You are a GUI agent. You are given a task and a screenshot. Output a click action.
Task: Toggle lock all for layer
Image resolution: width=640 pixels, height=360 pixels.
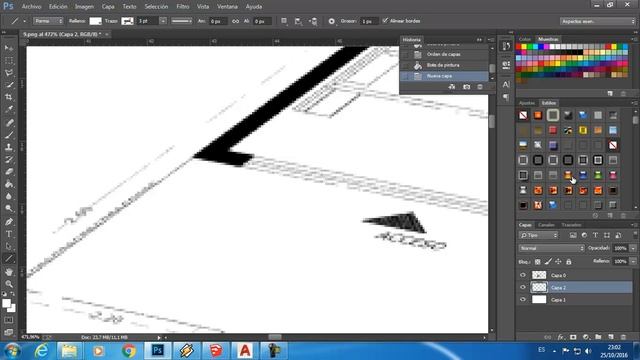click(569, 262)
